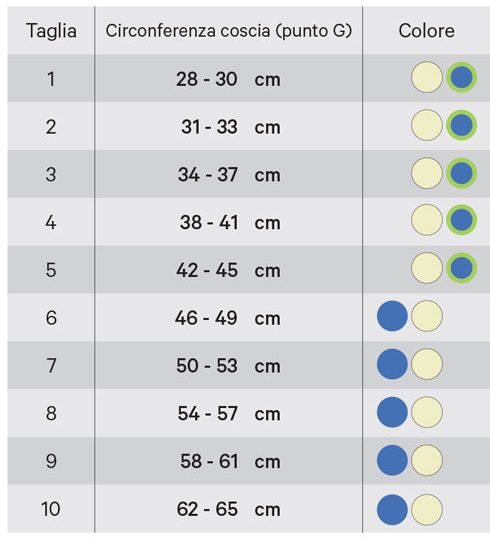Choose green-ringed blue swatch for size 2
Viewport: 490px width, 538px height.
462,125
